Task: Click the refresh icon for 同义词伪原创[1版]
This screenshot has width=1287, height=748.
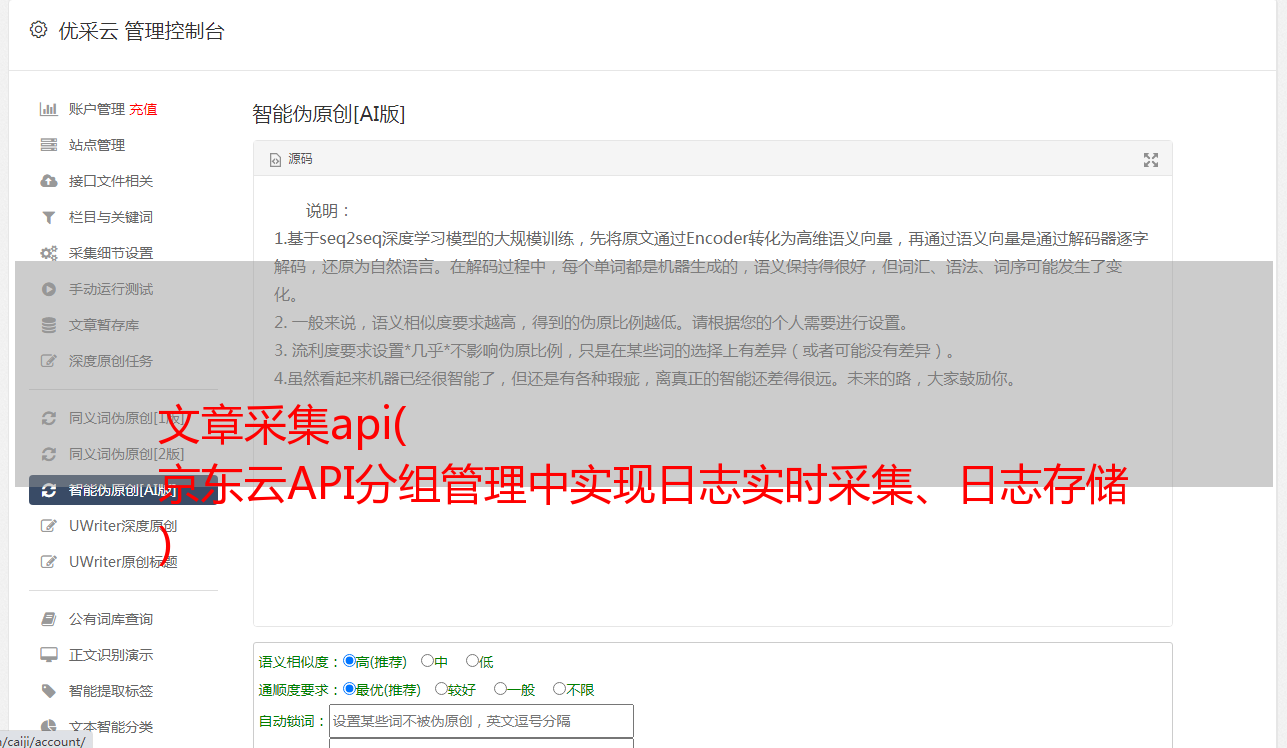Action: (48, 418)
